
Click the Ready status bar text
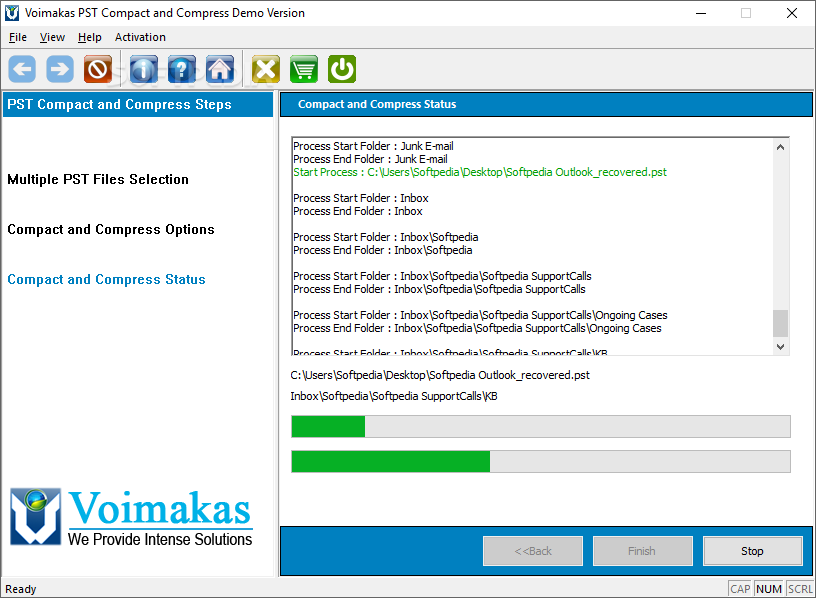click(x=21, y=589)
